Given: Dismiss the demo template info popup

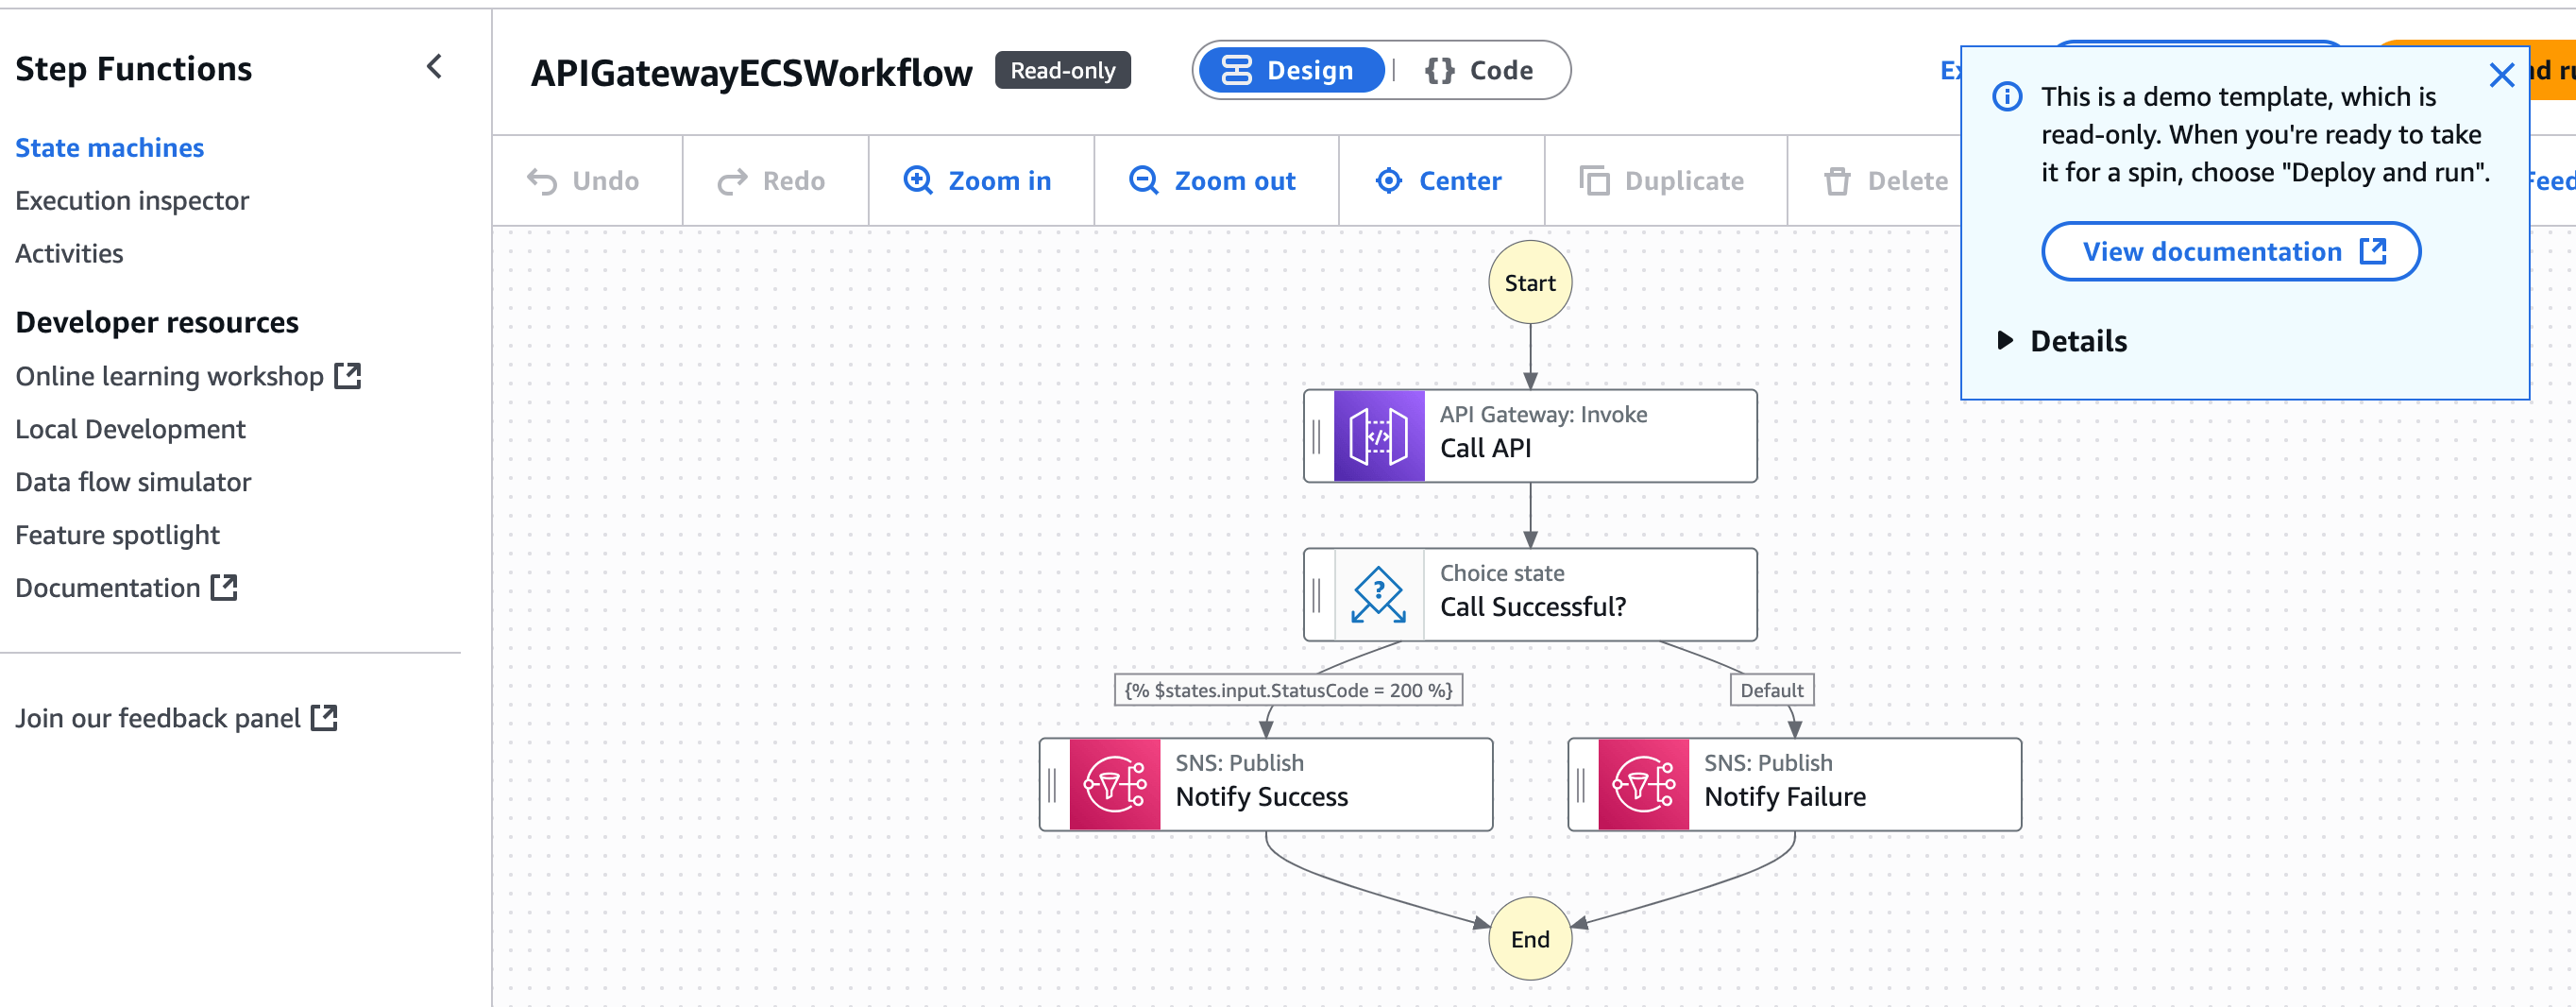Looking at the screenshot, I should click(2501, 75).
